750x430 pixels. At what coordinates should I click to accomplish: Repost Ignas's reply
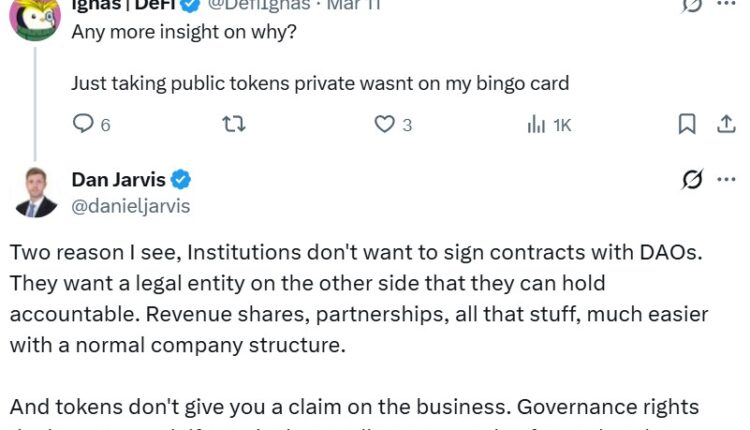(x=233, y=124)
